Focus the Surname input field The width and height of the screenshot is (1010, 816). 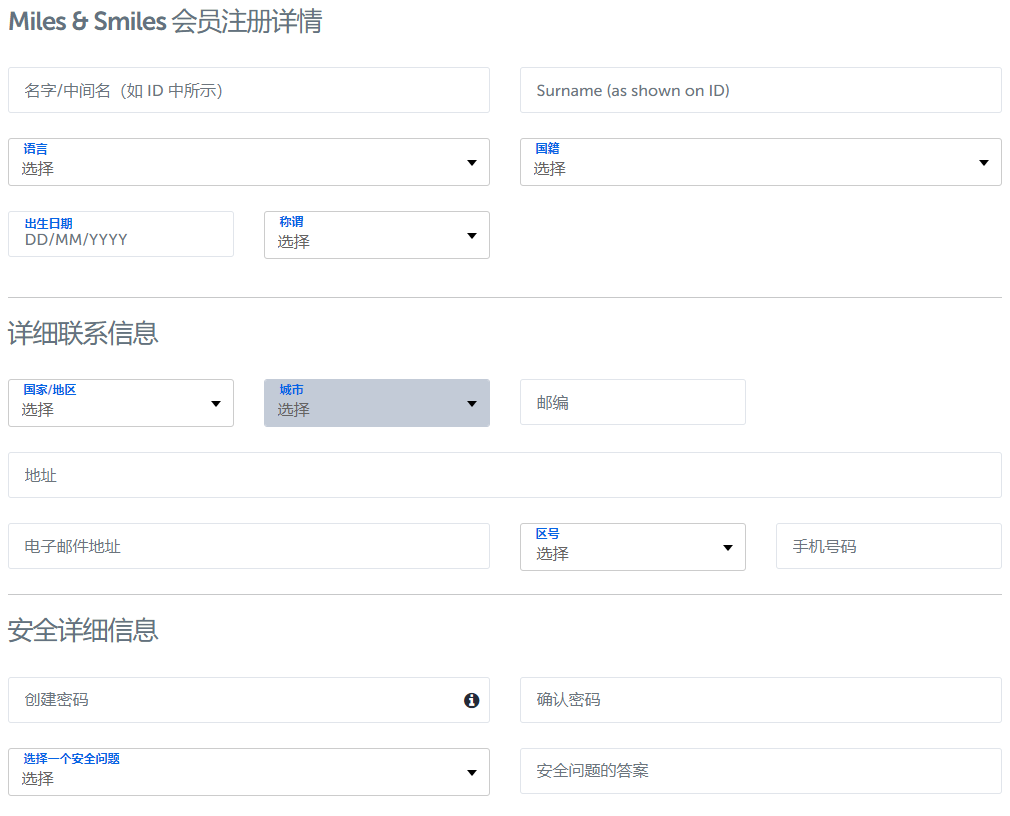coord(760,90)
